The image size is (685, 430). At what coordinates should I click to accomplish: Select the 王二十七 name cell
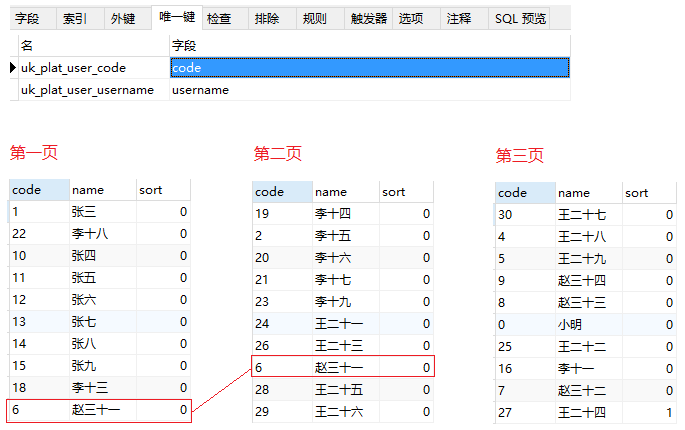(x=588, y=215)
